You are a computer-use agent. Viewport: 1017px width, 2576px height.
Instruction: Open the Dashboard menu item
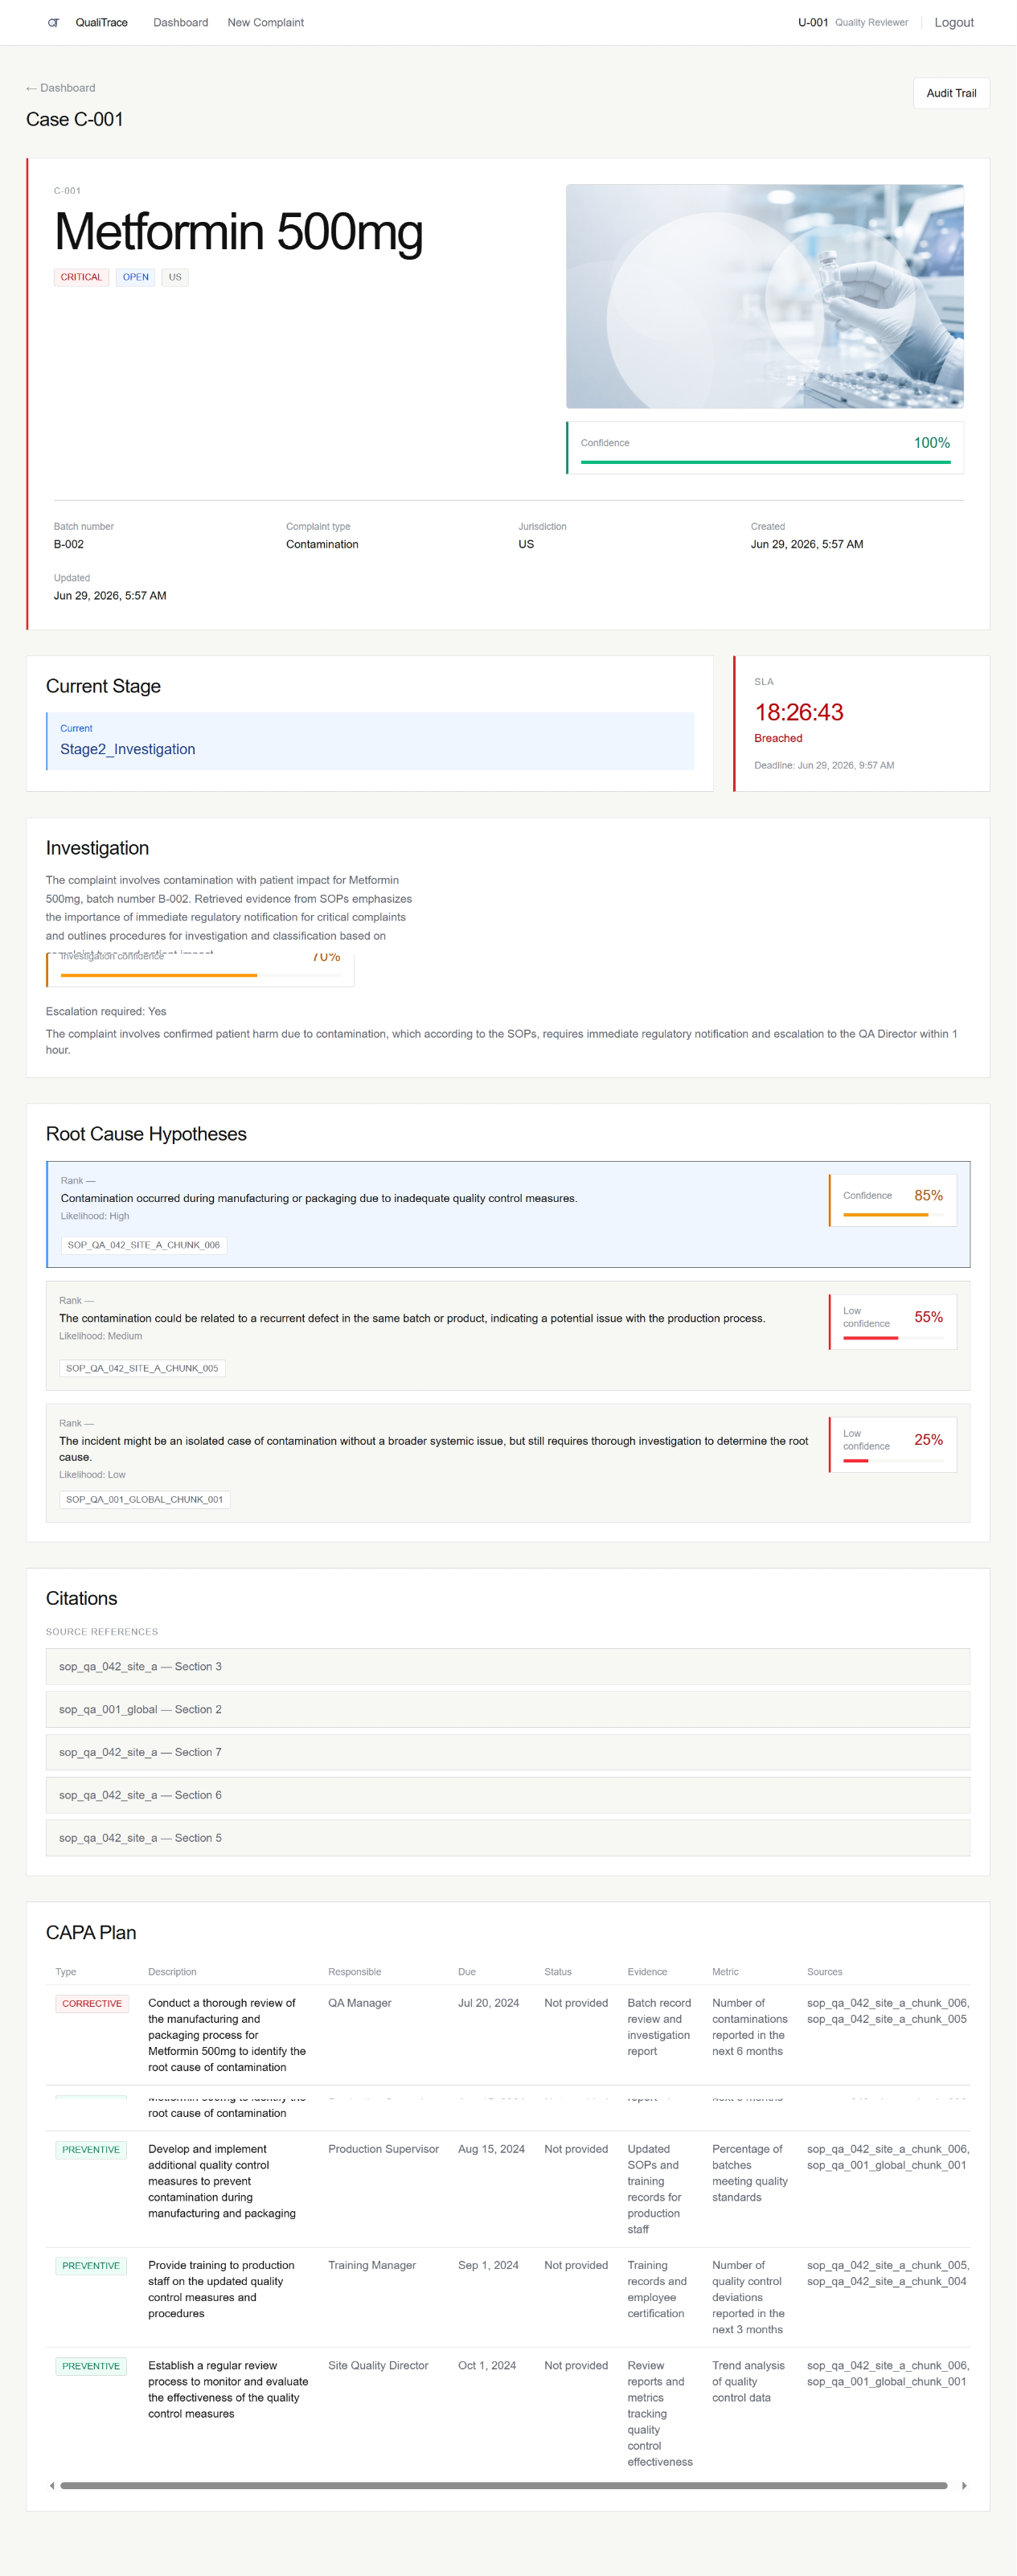coord(181,22)
